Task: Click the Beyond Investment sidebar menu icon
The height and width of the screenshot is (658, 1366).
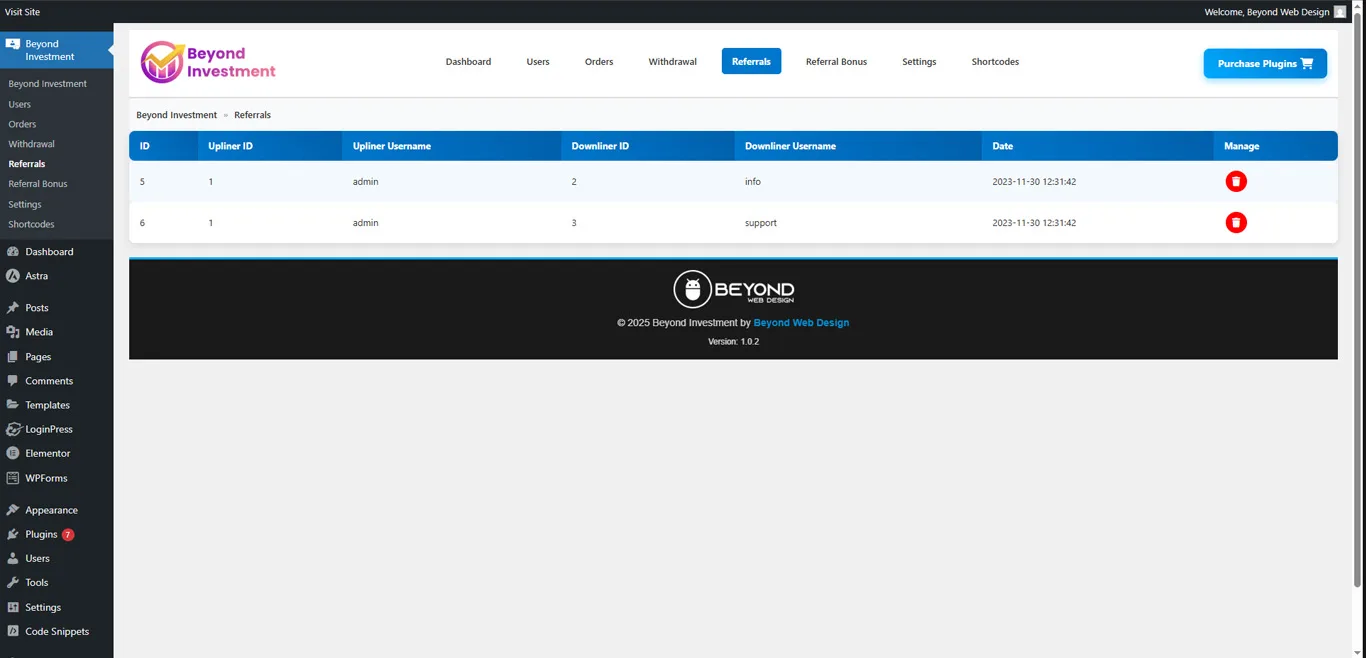Action: 12,44
